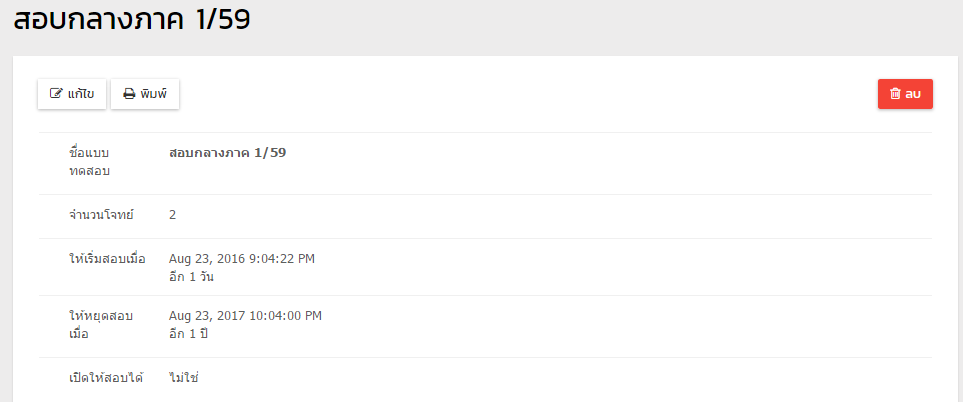Select the Aug 23, 2017 end time

pyautogui.click(x=245, y=316)
